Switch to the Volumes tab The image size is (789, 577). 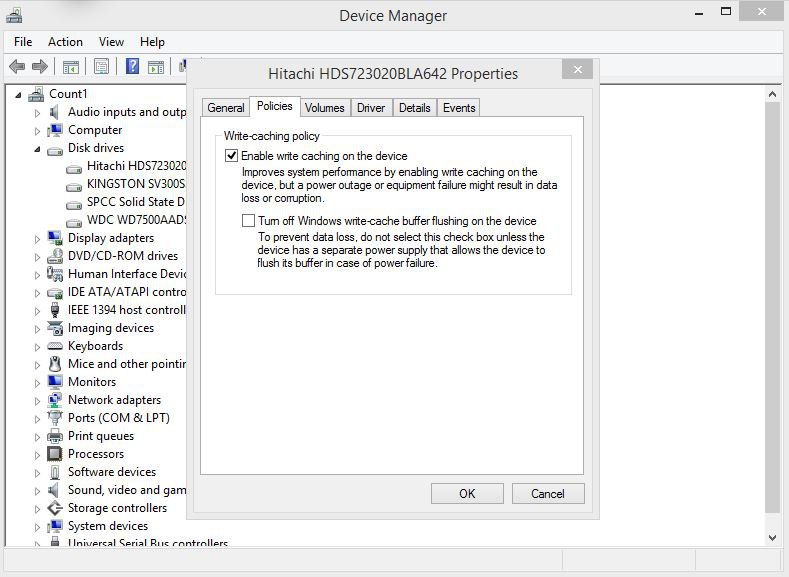324,108
